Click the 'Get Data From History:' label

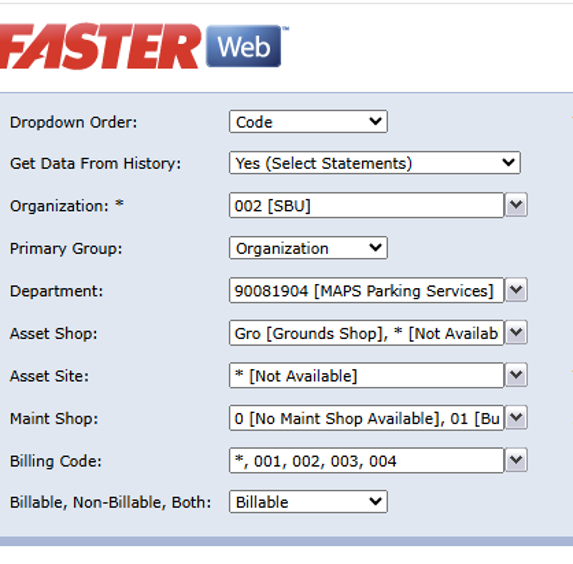pos(95,163)
